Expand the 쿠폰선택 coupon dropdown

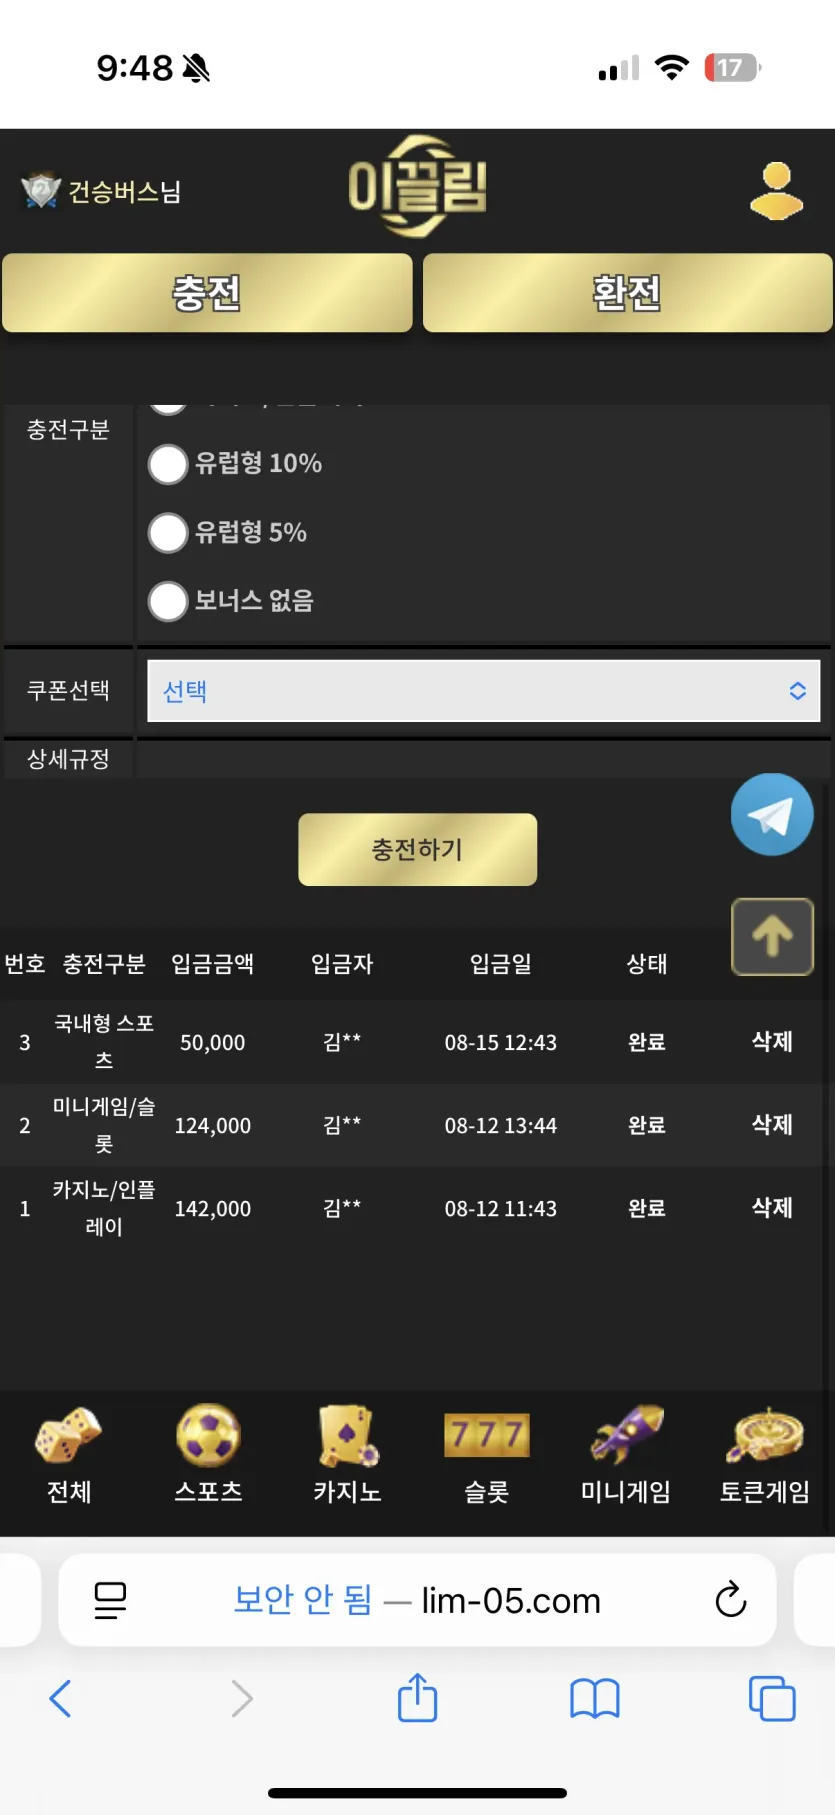click(484, 691)
